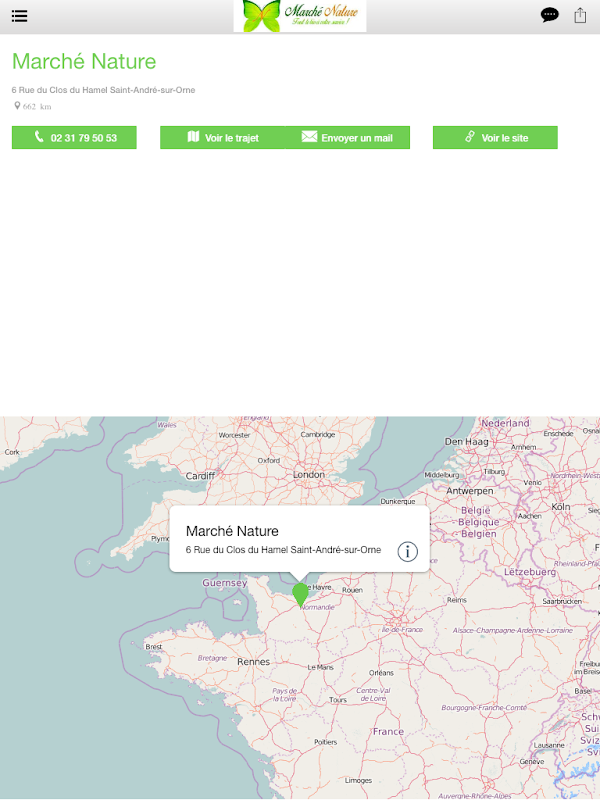Viewport: 600px width, 800px height.
Task: Click Rouen label on the map
Action: tap(352, 590)
